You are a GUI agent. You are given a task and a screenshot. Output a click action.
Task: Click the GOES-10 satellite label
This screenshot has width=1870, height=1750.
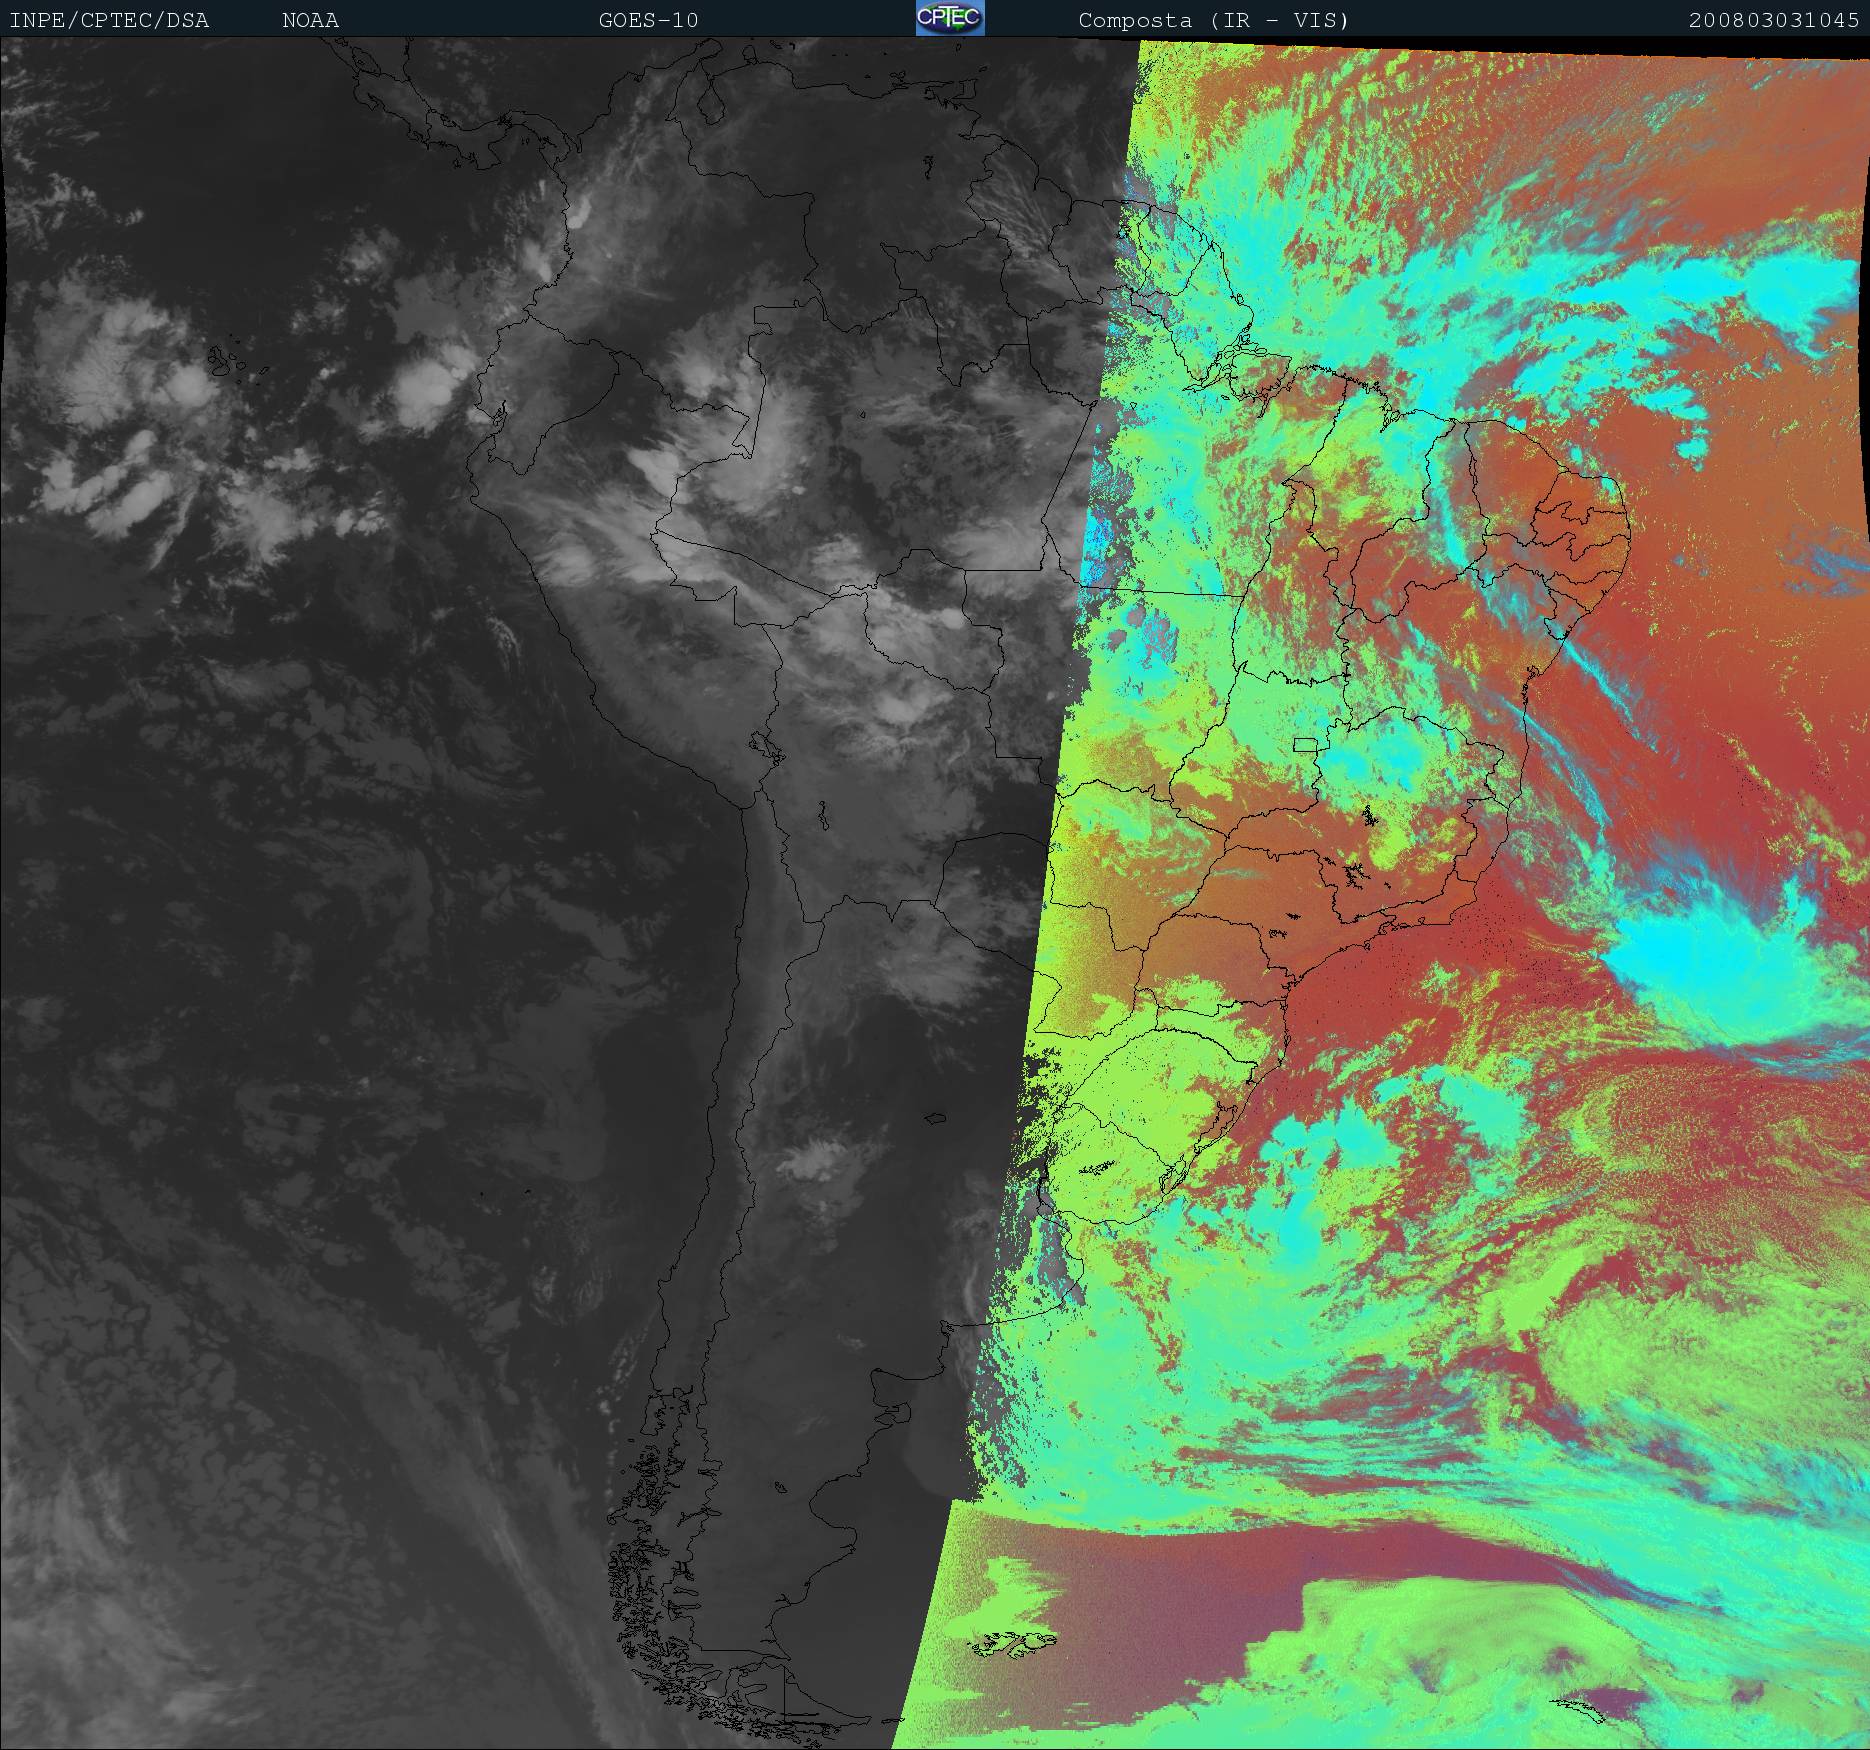click(648, 20)
